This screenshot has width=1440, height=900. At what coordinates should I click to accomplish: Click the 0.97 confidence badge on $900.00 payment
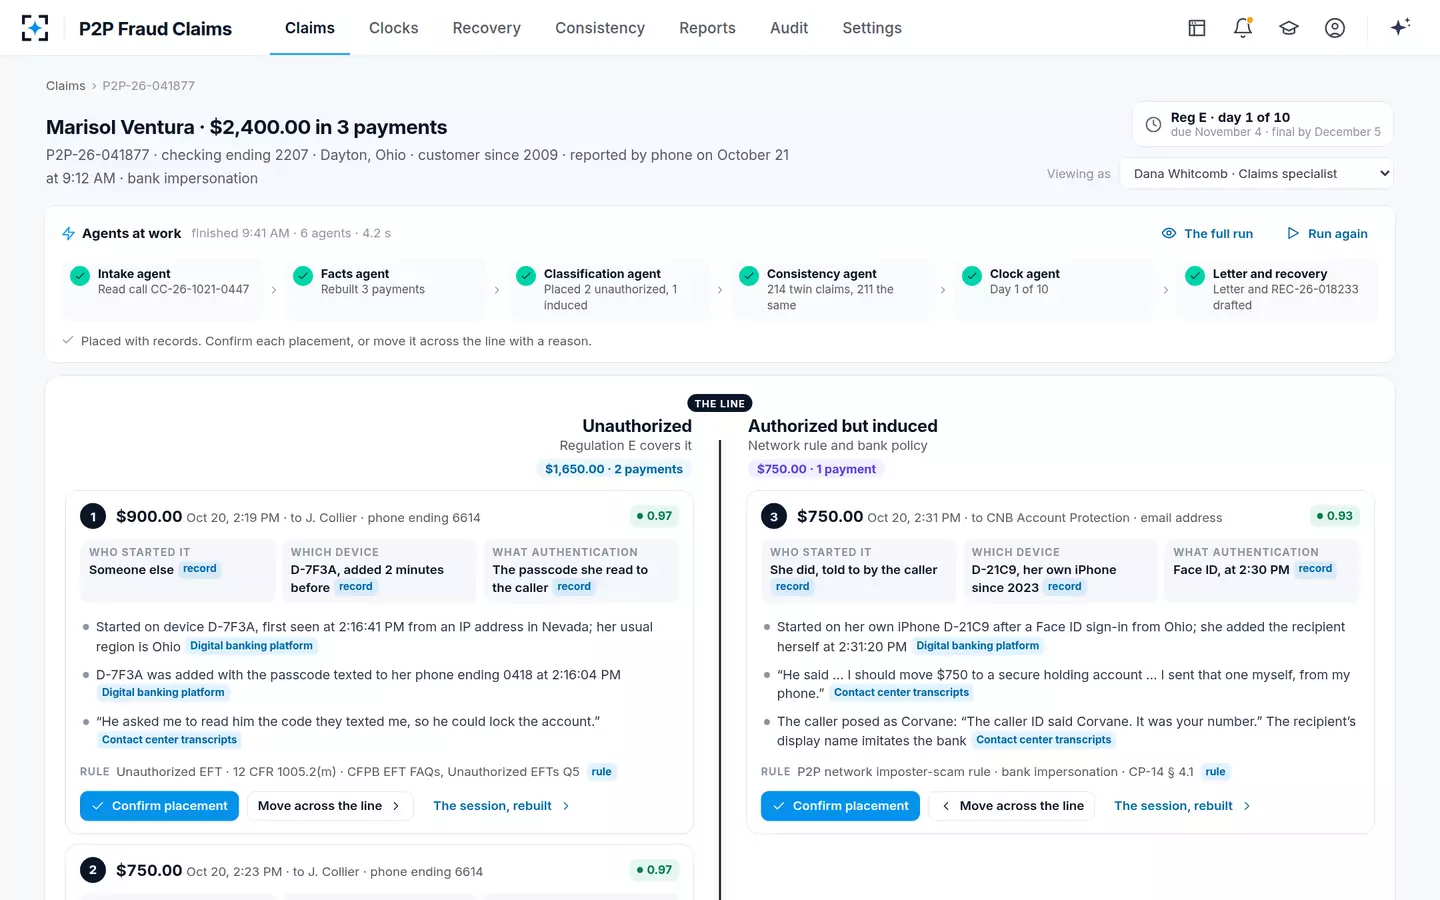coord(655,516)
